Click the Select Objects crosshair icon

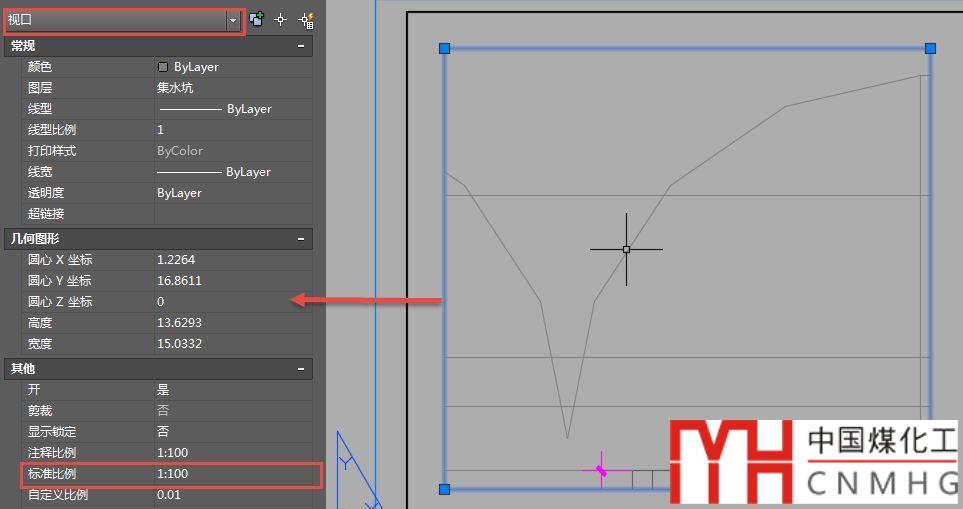[281, 19]
